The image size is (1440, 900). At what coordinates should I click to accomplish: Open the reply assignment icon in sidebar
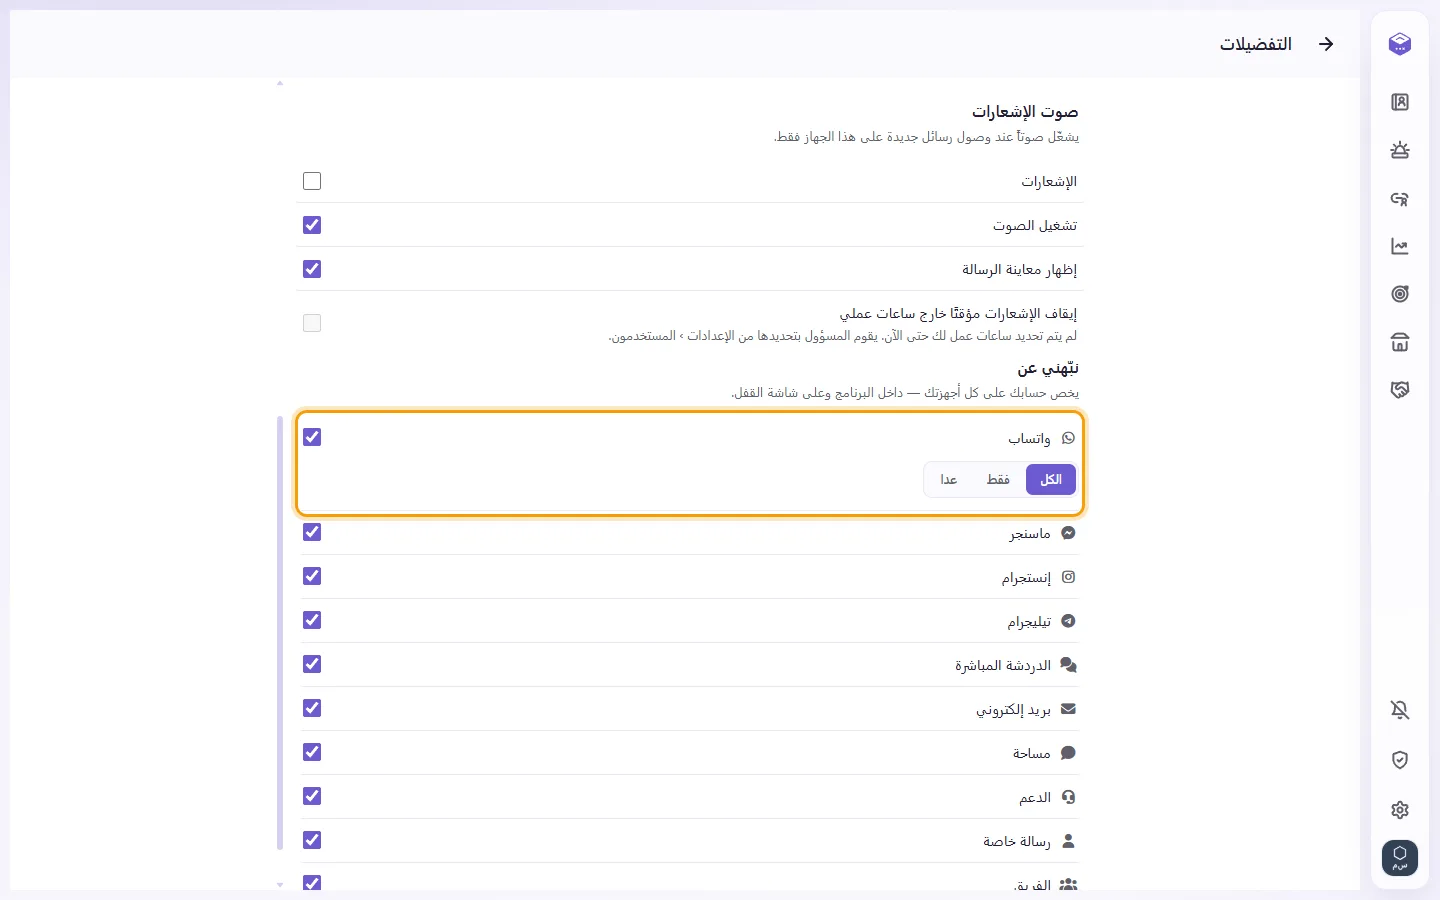(x=1400, y=199)
